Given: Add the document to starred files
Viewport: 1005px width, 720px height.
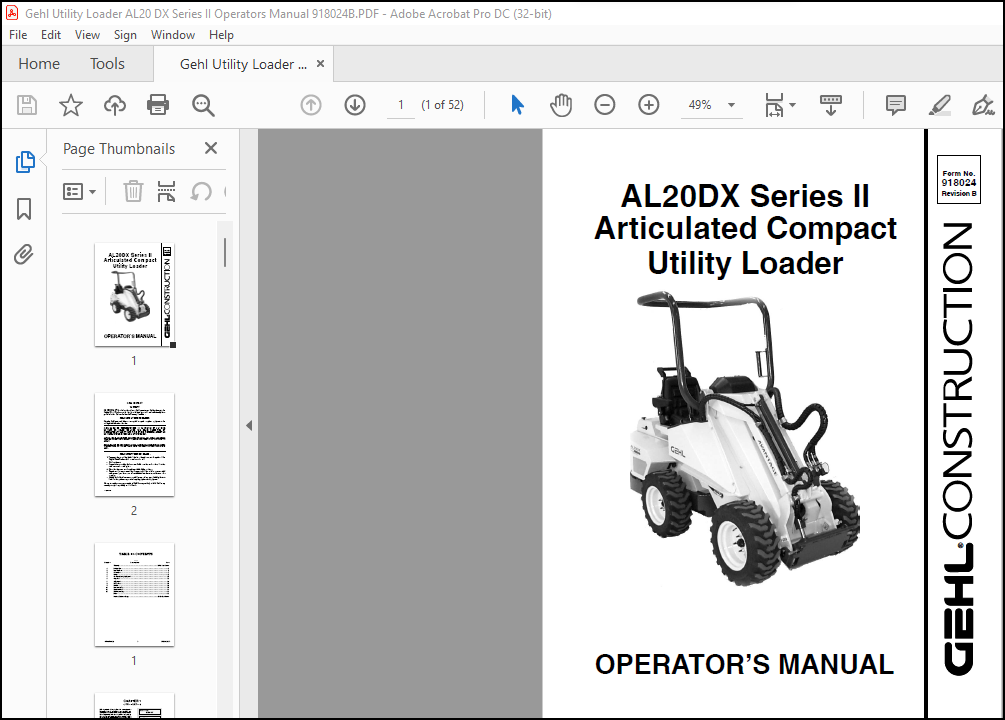Looking at the screenshot, I should [71, 105].
